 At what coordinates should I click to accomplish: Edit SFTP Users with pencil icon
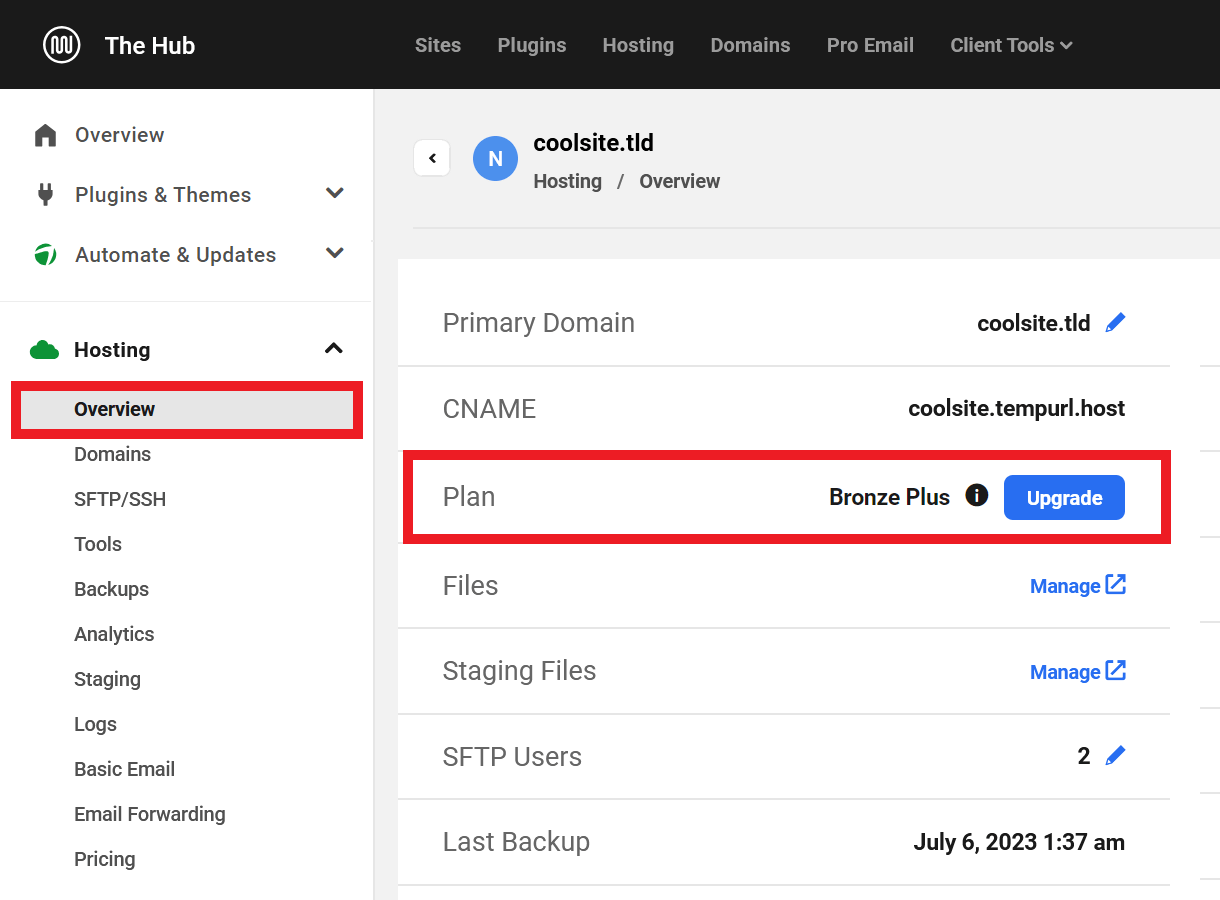[x=1115, y=756]
